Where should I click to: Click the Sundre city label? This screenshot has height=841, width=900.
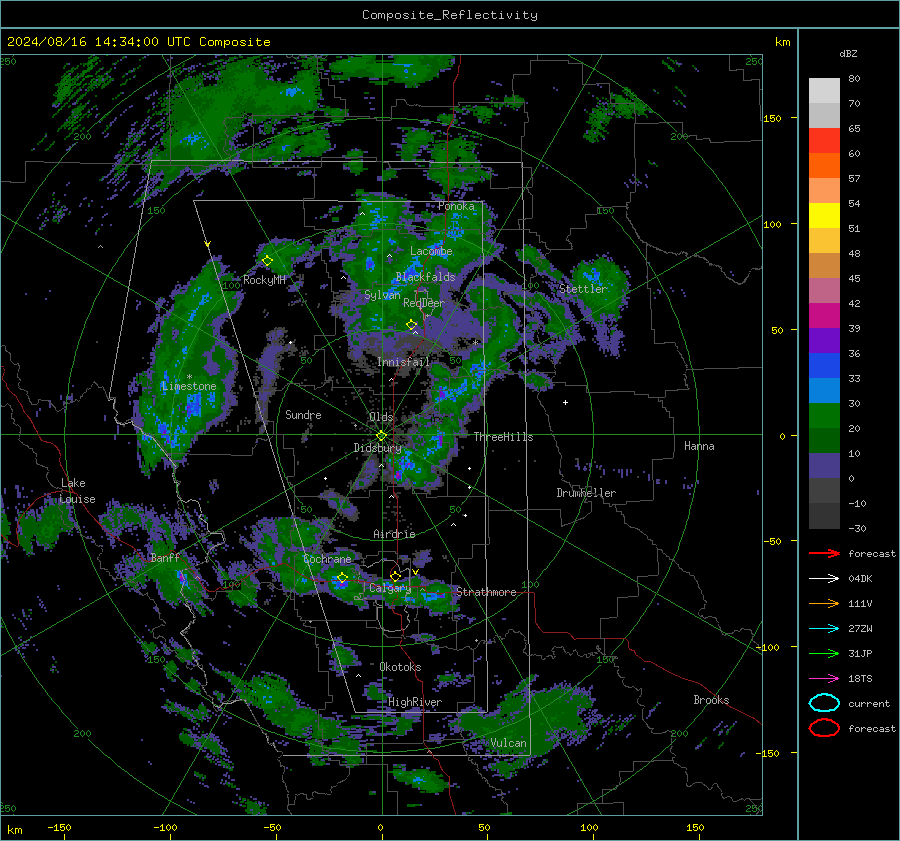tap(303, 414)
